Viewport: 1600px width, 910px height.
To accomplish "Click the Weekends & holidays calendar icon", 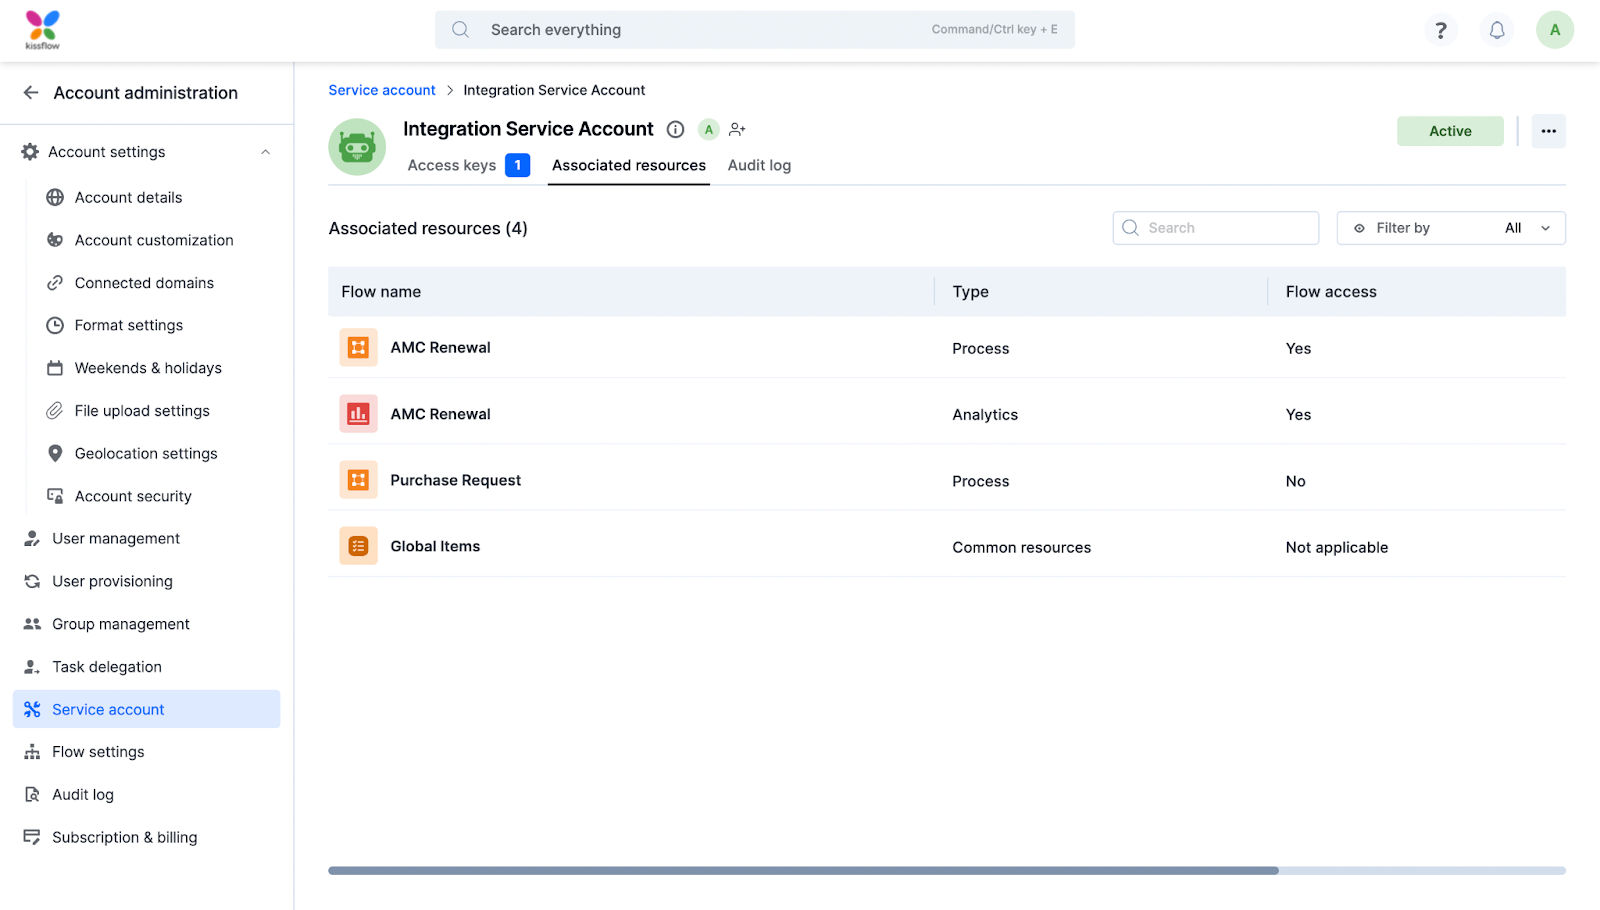I will tap(55, 368).
